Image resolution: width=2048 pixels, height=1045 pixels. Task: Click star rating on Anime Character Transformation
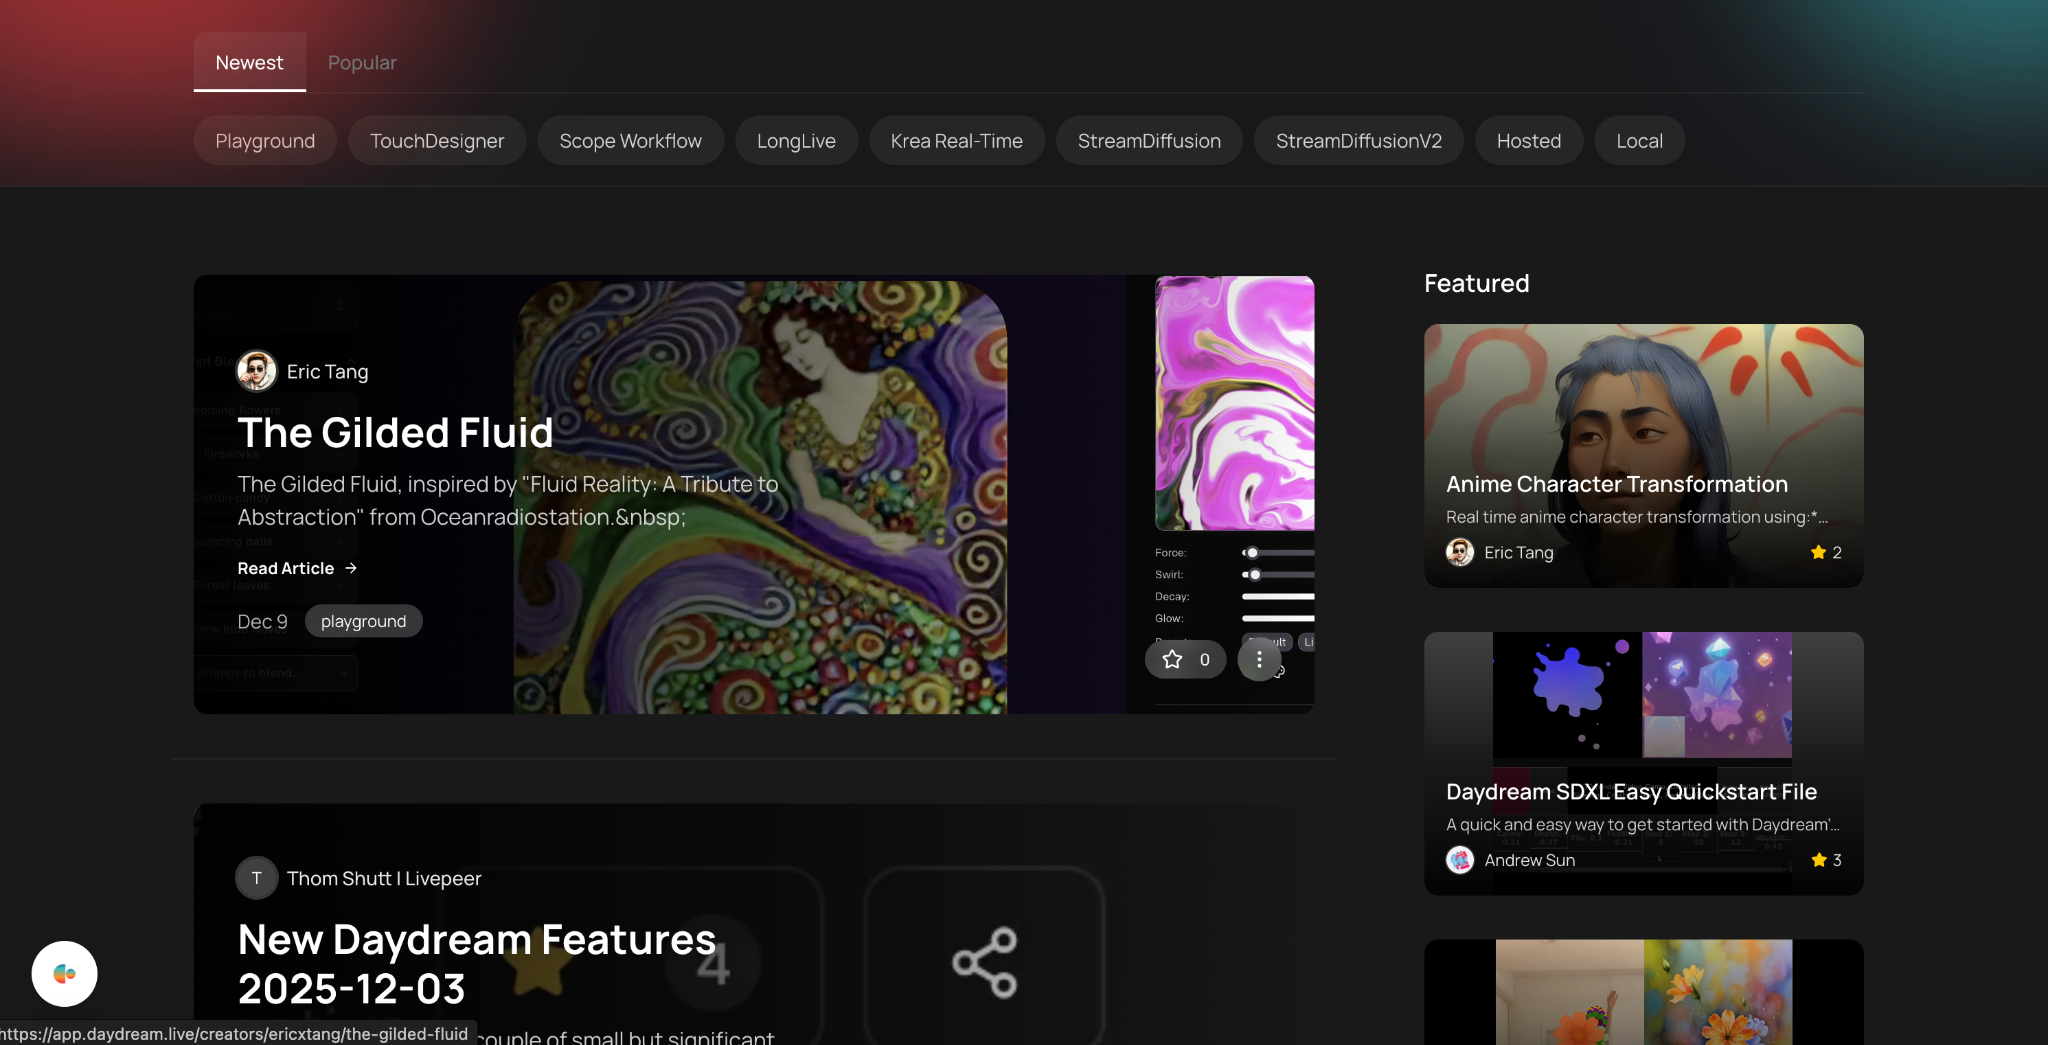tap(1825, 552)
